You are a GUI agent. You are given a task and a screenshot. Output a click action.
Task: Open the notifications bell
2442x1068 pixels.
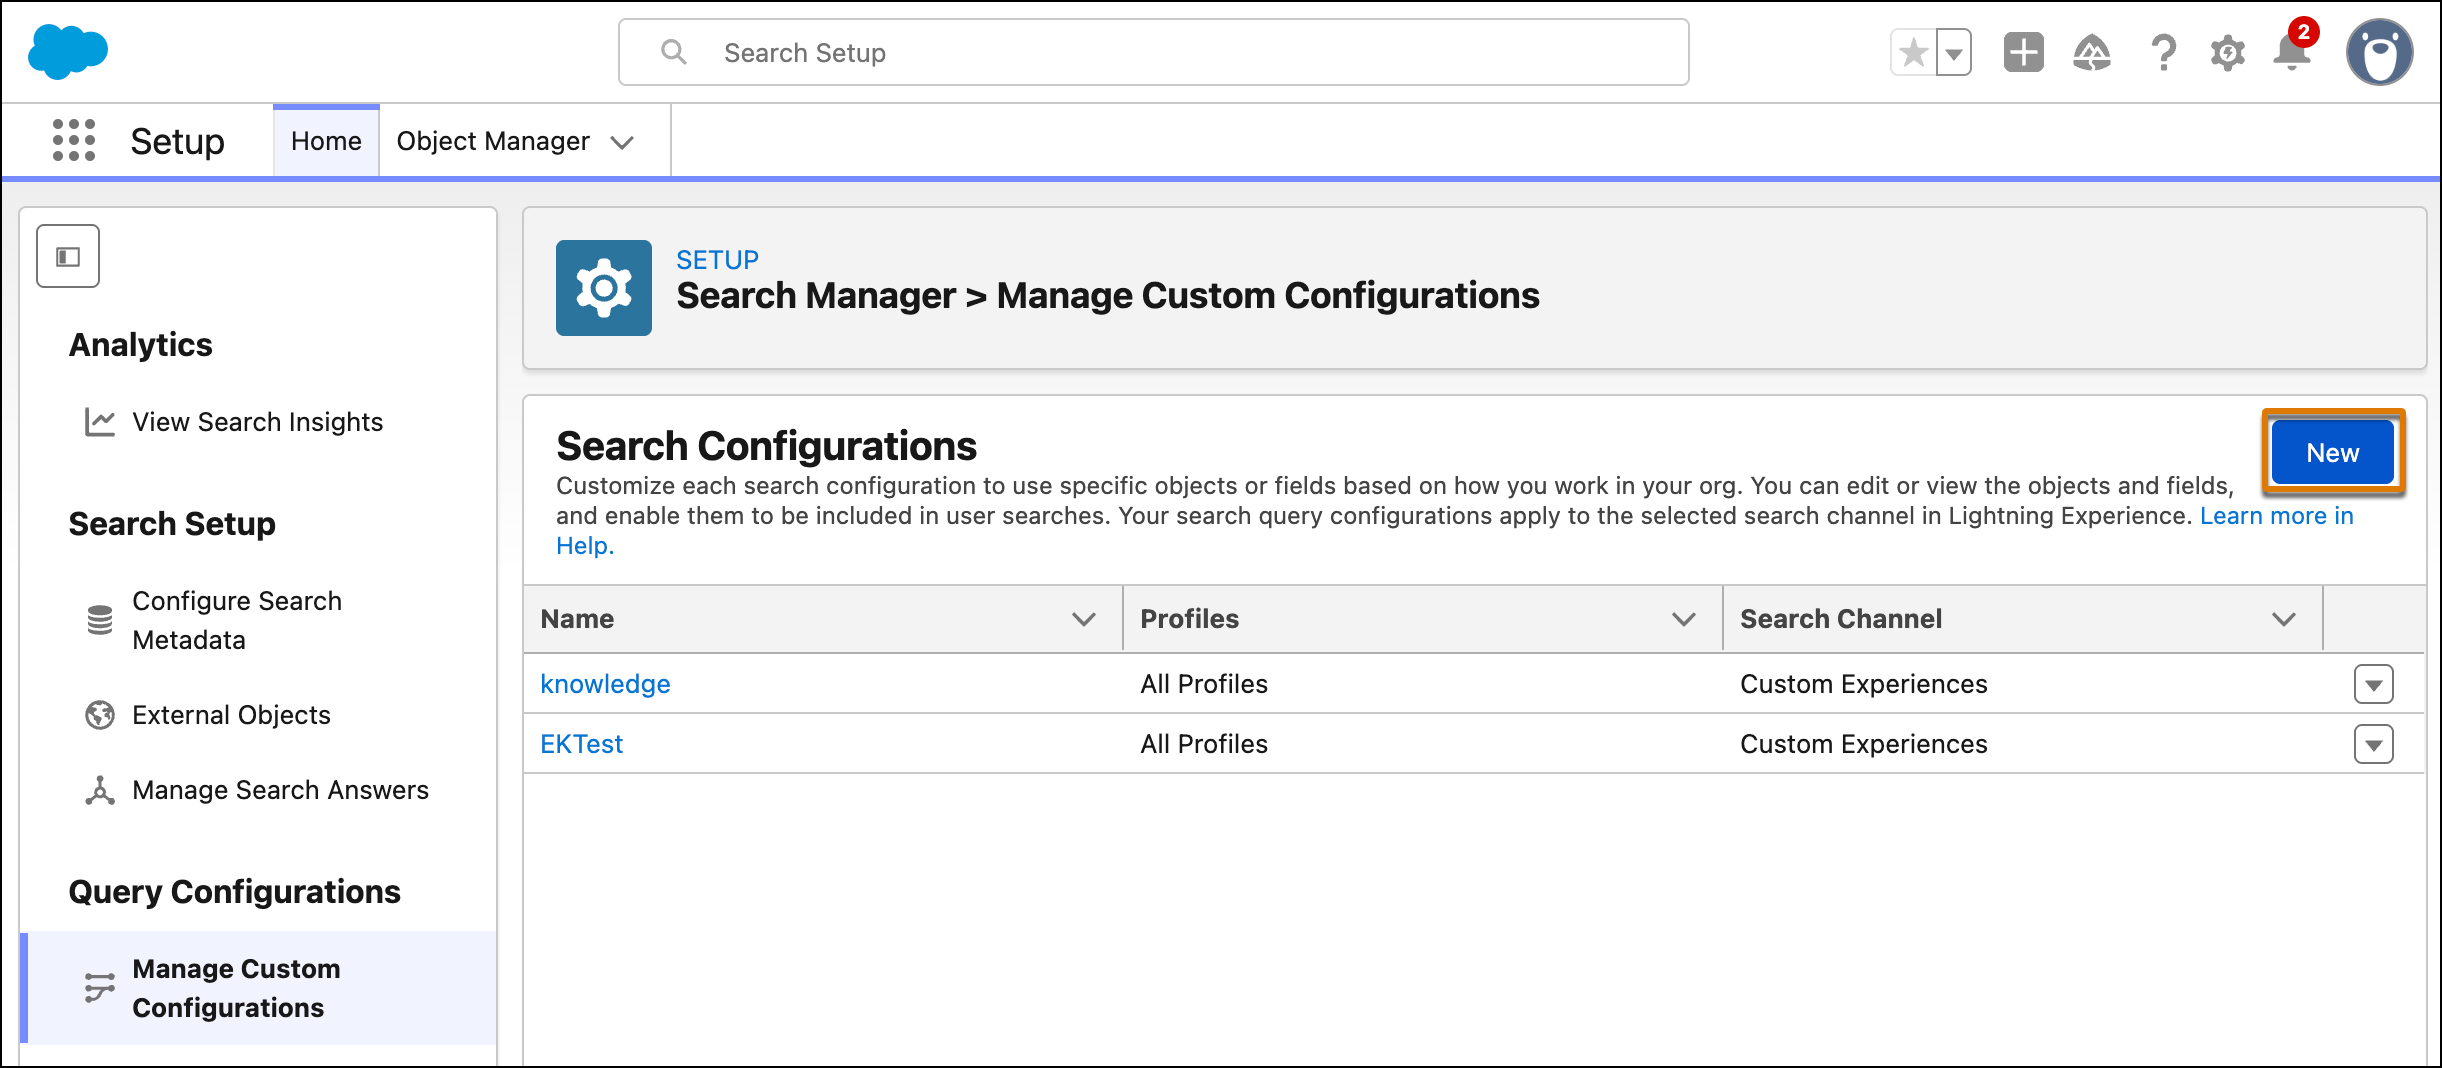[2292, 53]
